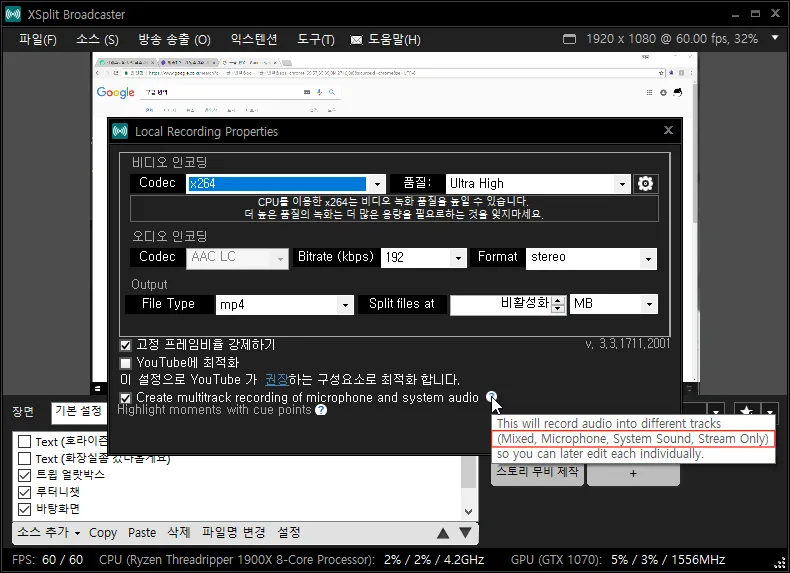Toggle Text (화장실좀 source checkbox
The height and width of the screenshot is (573, 790).
[x=24, y=459]
